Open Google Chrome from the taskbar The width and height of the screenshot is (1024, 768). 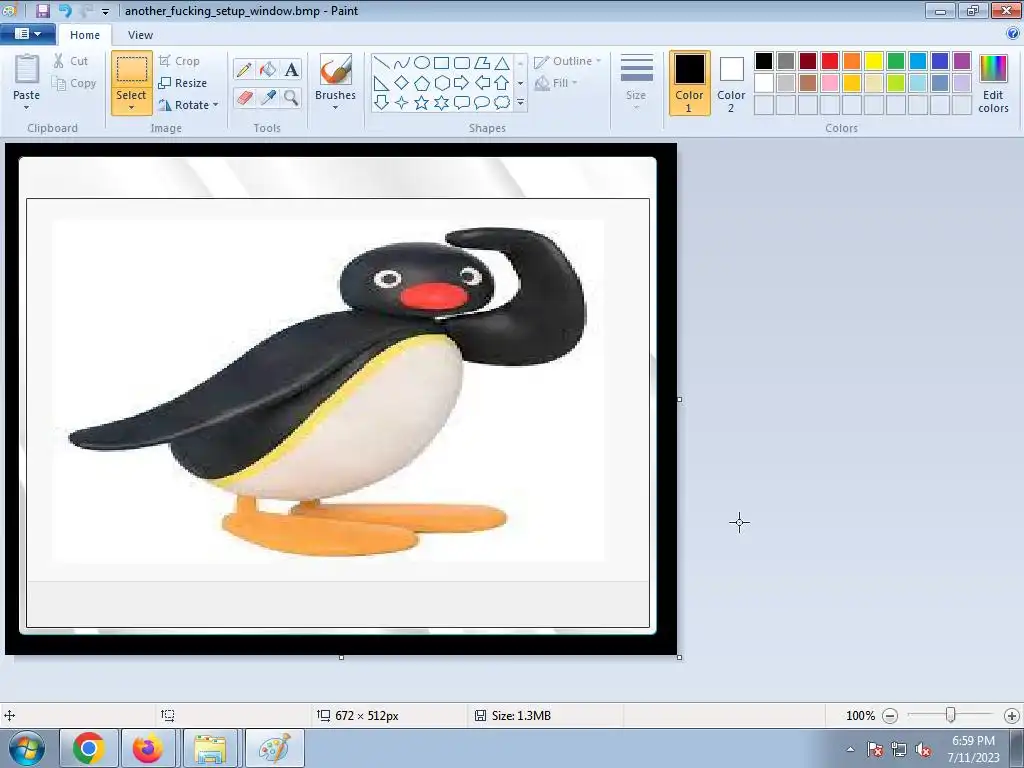click(x=89, y=748)
